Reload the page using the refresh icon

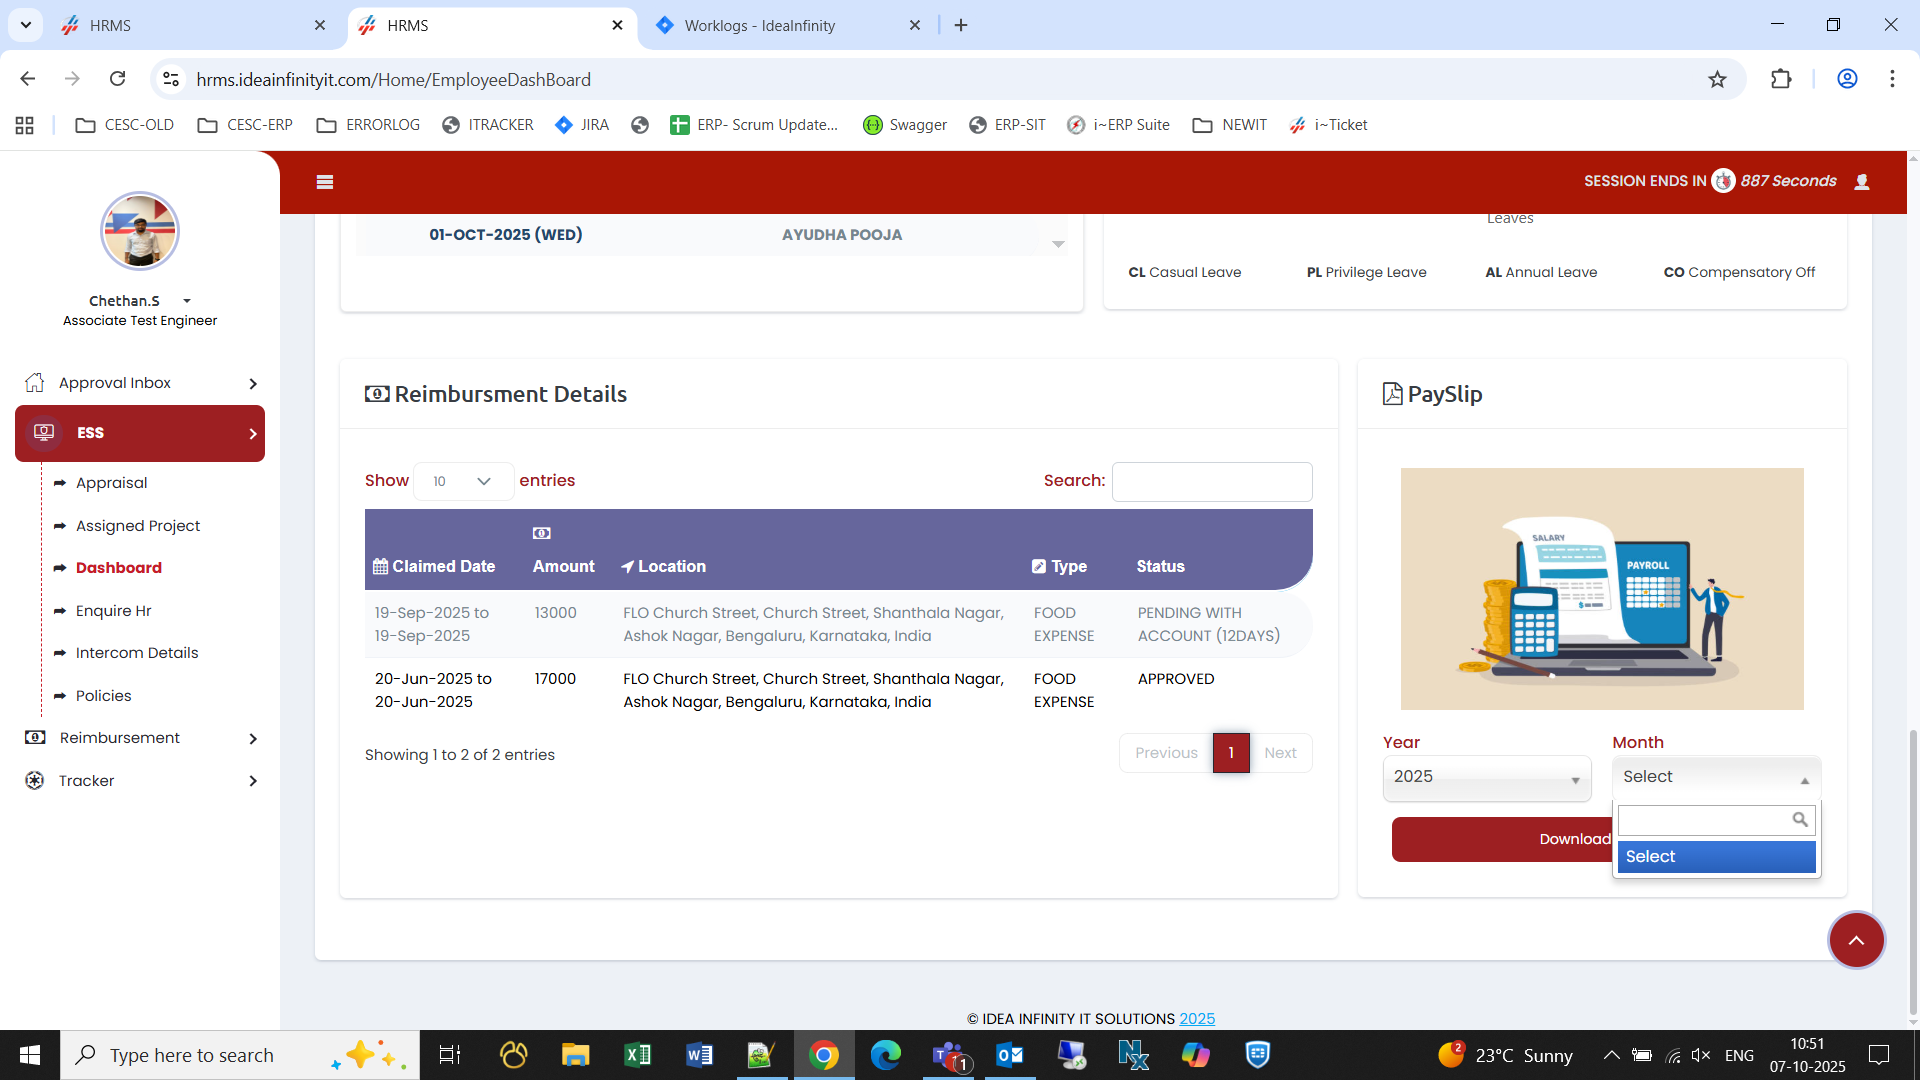pos(118,80)
